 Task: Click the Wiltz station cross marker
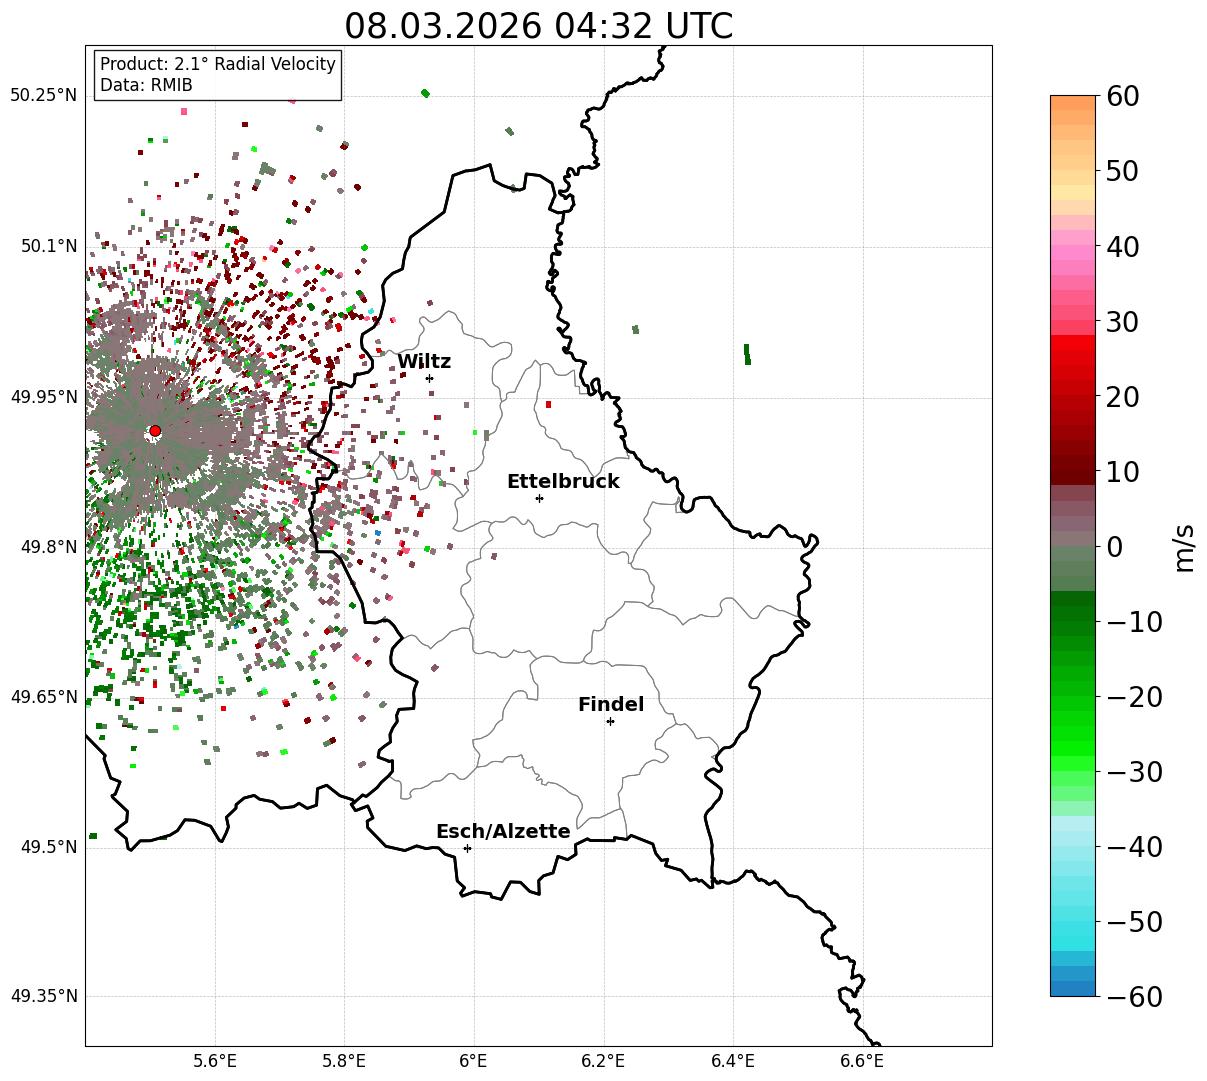click(x=429, y=378)
